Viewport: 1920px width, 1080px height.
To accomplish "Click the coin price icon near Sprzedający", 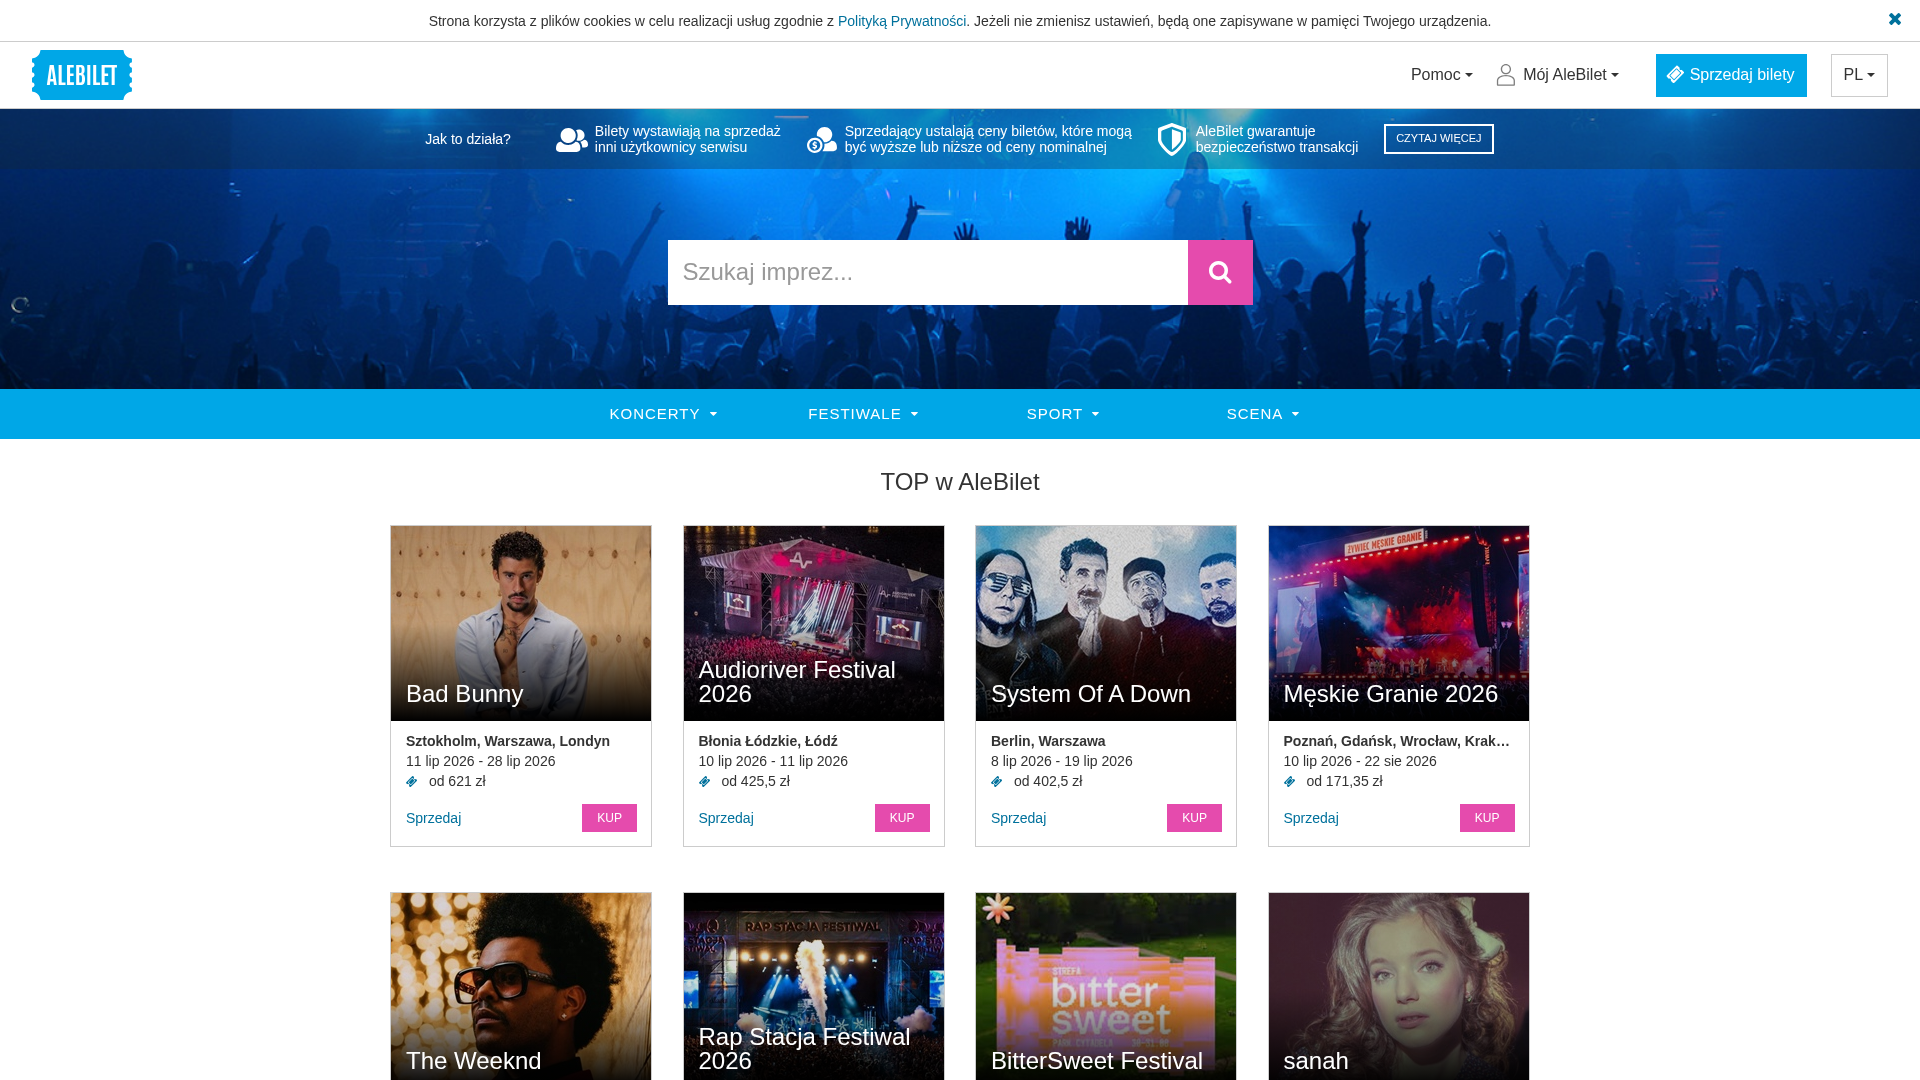I will (x=822, y=140).
